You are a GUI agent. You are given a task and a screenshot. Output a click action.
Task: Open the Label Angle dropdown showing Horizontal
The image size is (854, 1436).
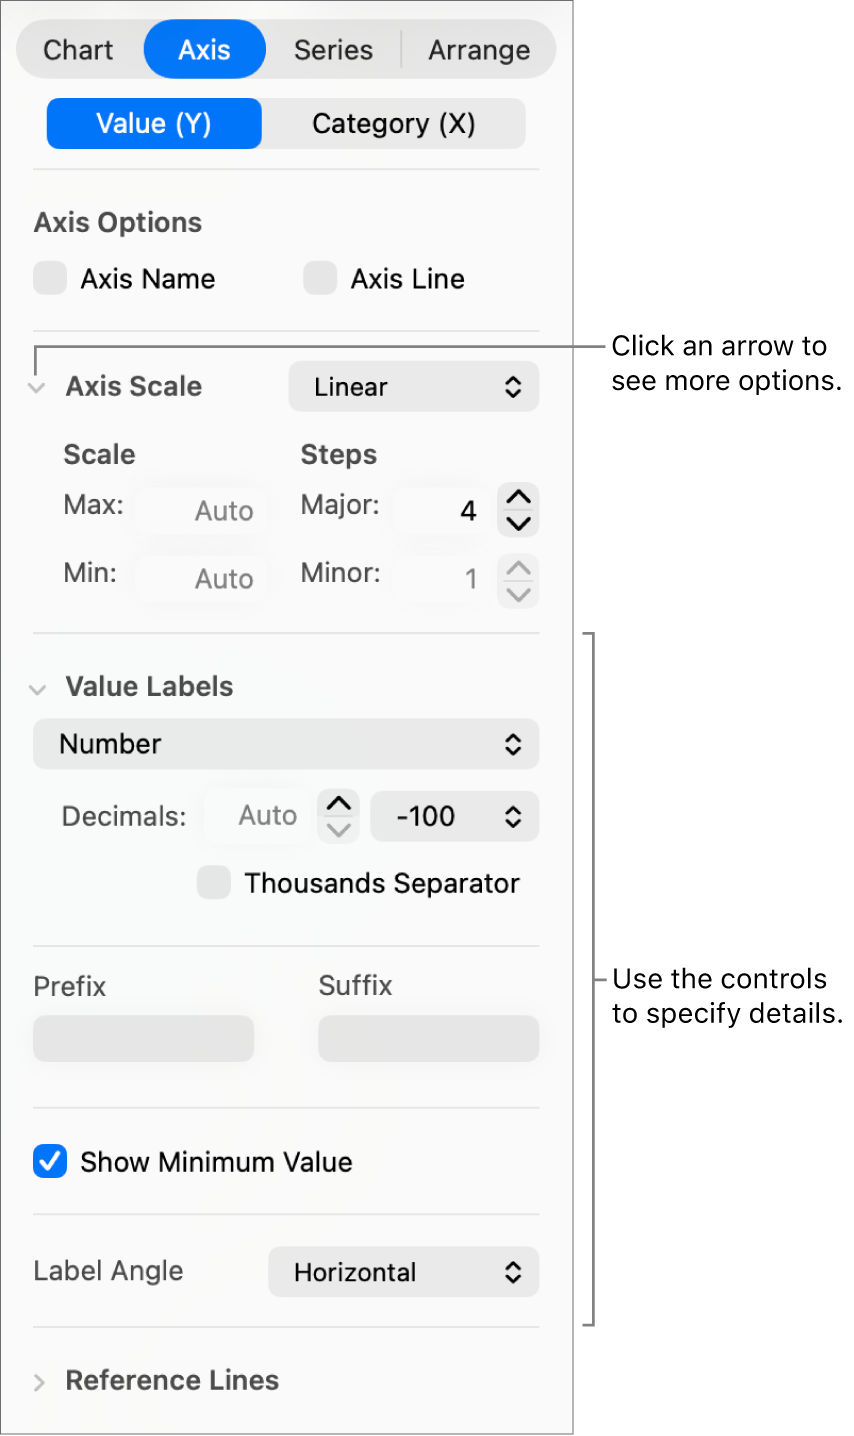click(403, 1272)
